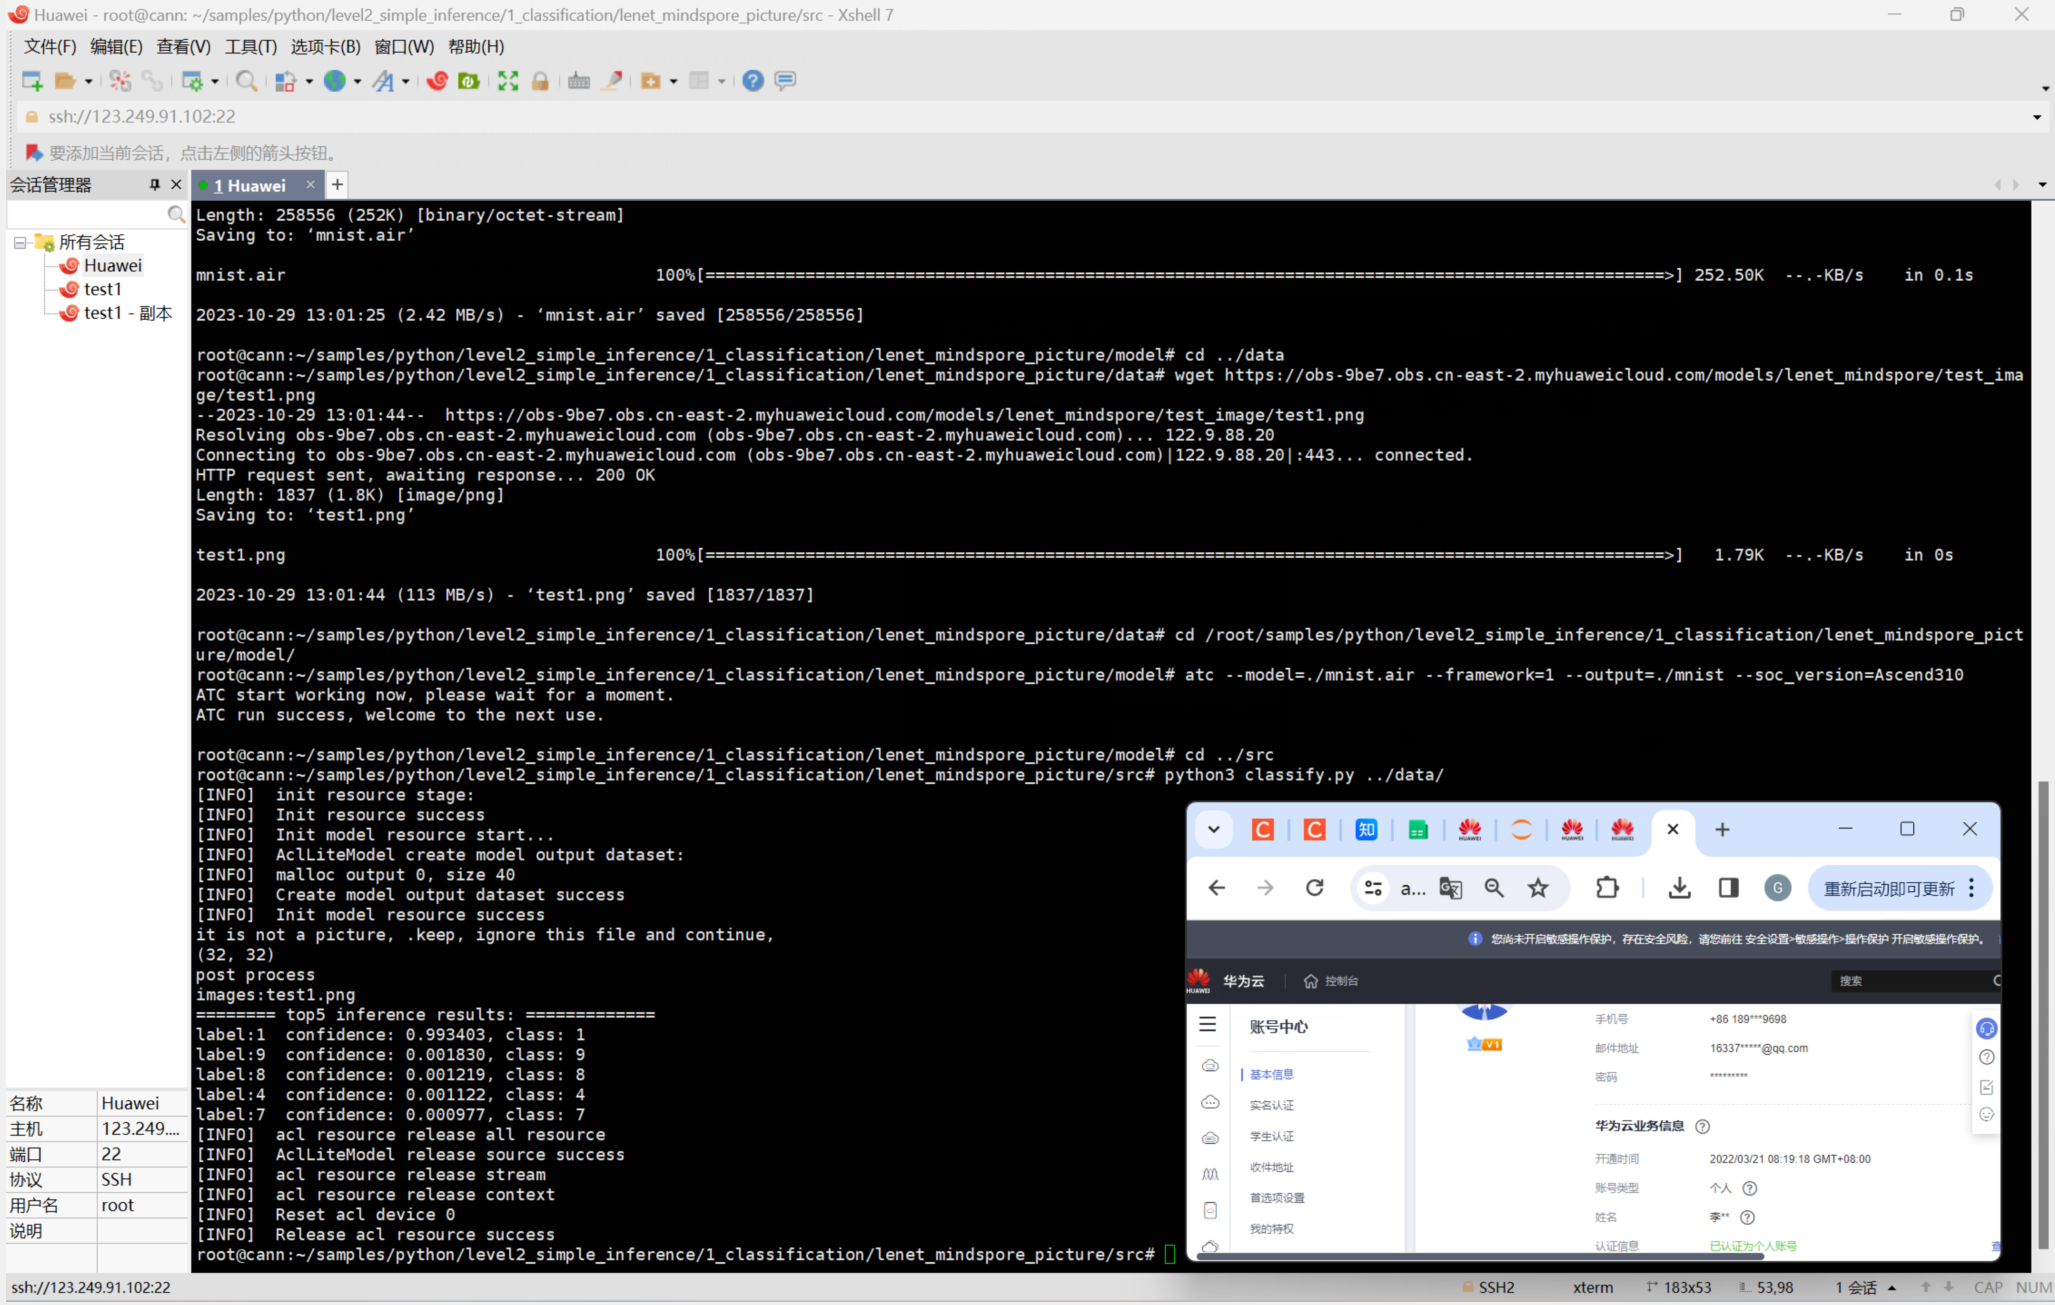The width and height of the screenshot is (2055, 1305).
Task: Click the new session toolbar icon
Action: 31,81
